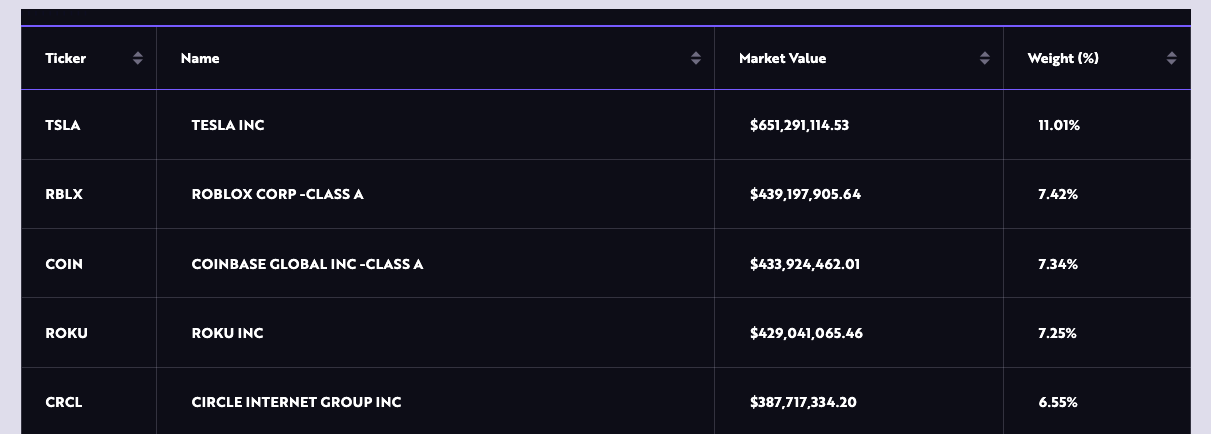Select ROBLOX CORP -CLASS A row name

pos(277,194)
